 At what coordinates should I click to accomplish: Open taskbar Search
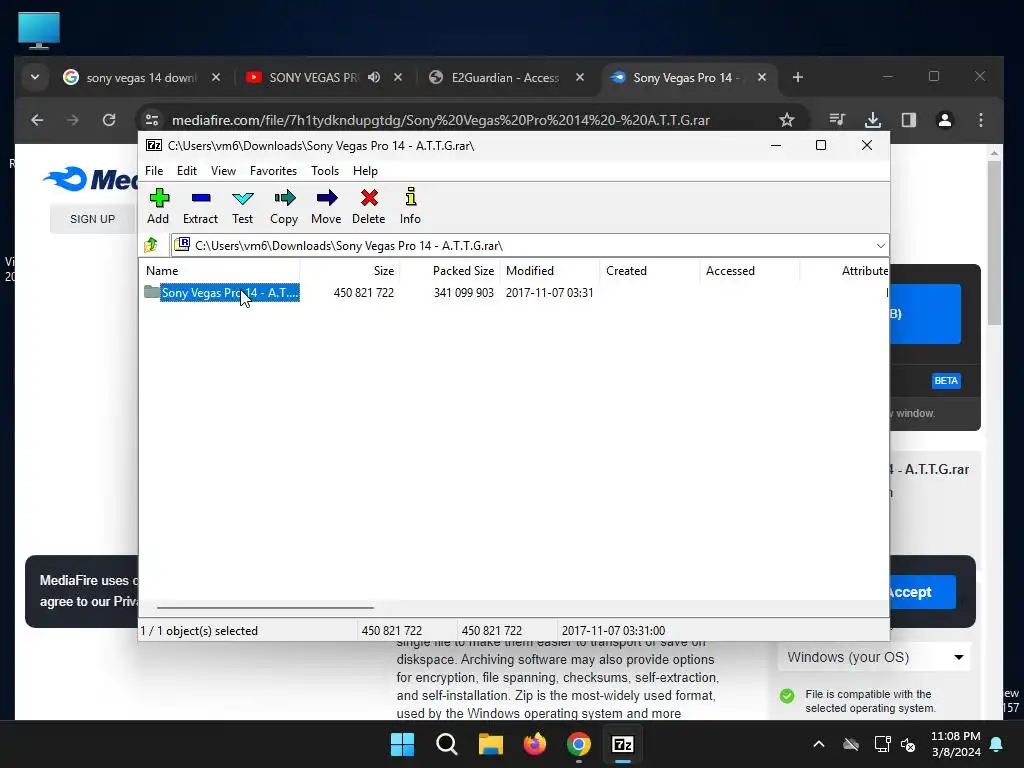click(447, 744)
